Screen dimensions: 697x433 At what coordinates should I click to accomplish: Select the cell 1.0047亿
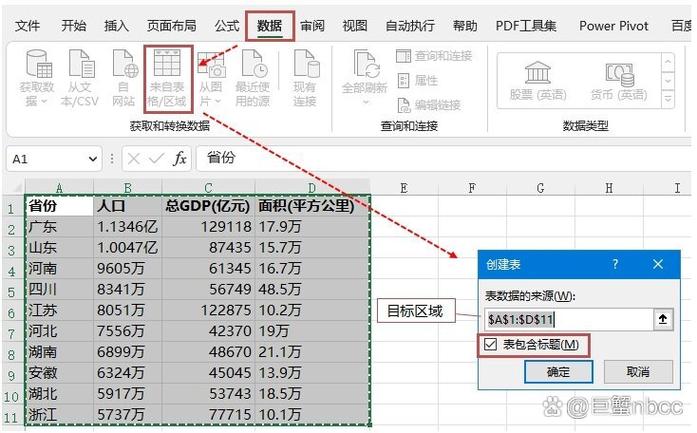pyautogui.click(x=128, y=248)
